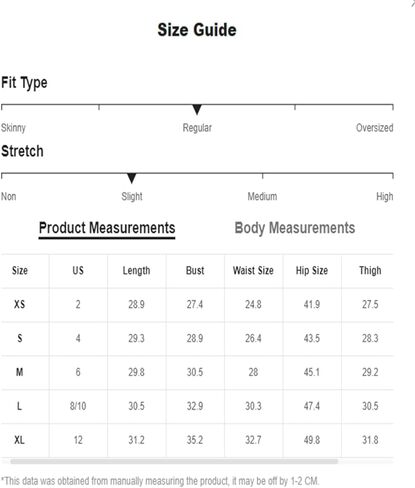415x488 pixels.
Task: Click the XS size row label
Action: tap(19, 304)
